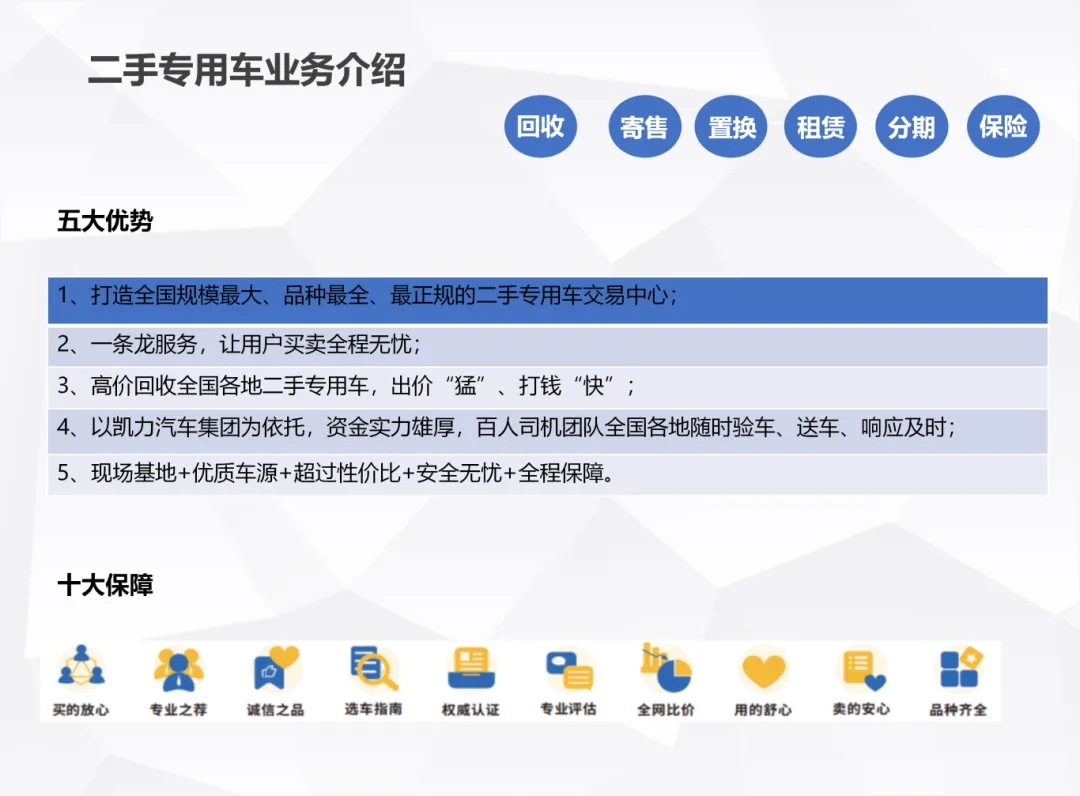Select the 置换 circular button

[x=731, y=127]
